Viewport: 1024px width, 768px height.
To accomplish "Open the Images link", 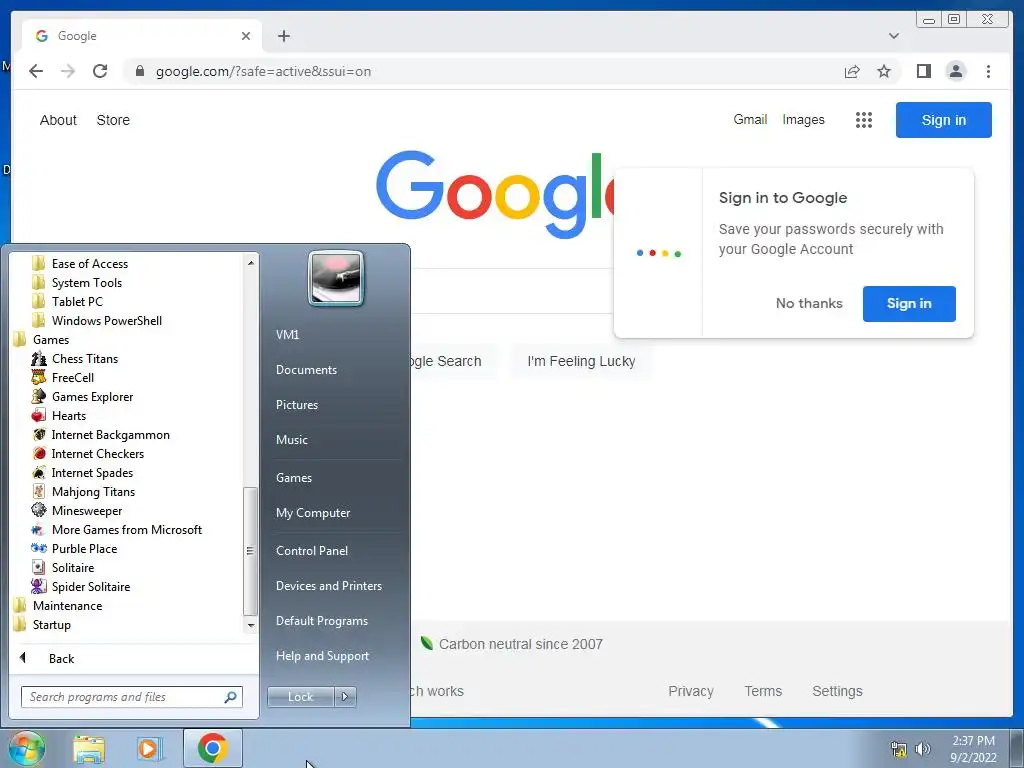I will point(803,120).
